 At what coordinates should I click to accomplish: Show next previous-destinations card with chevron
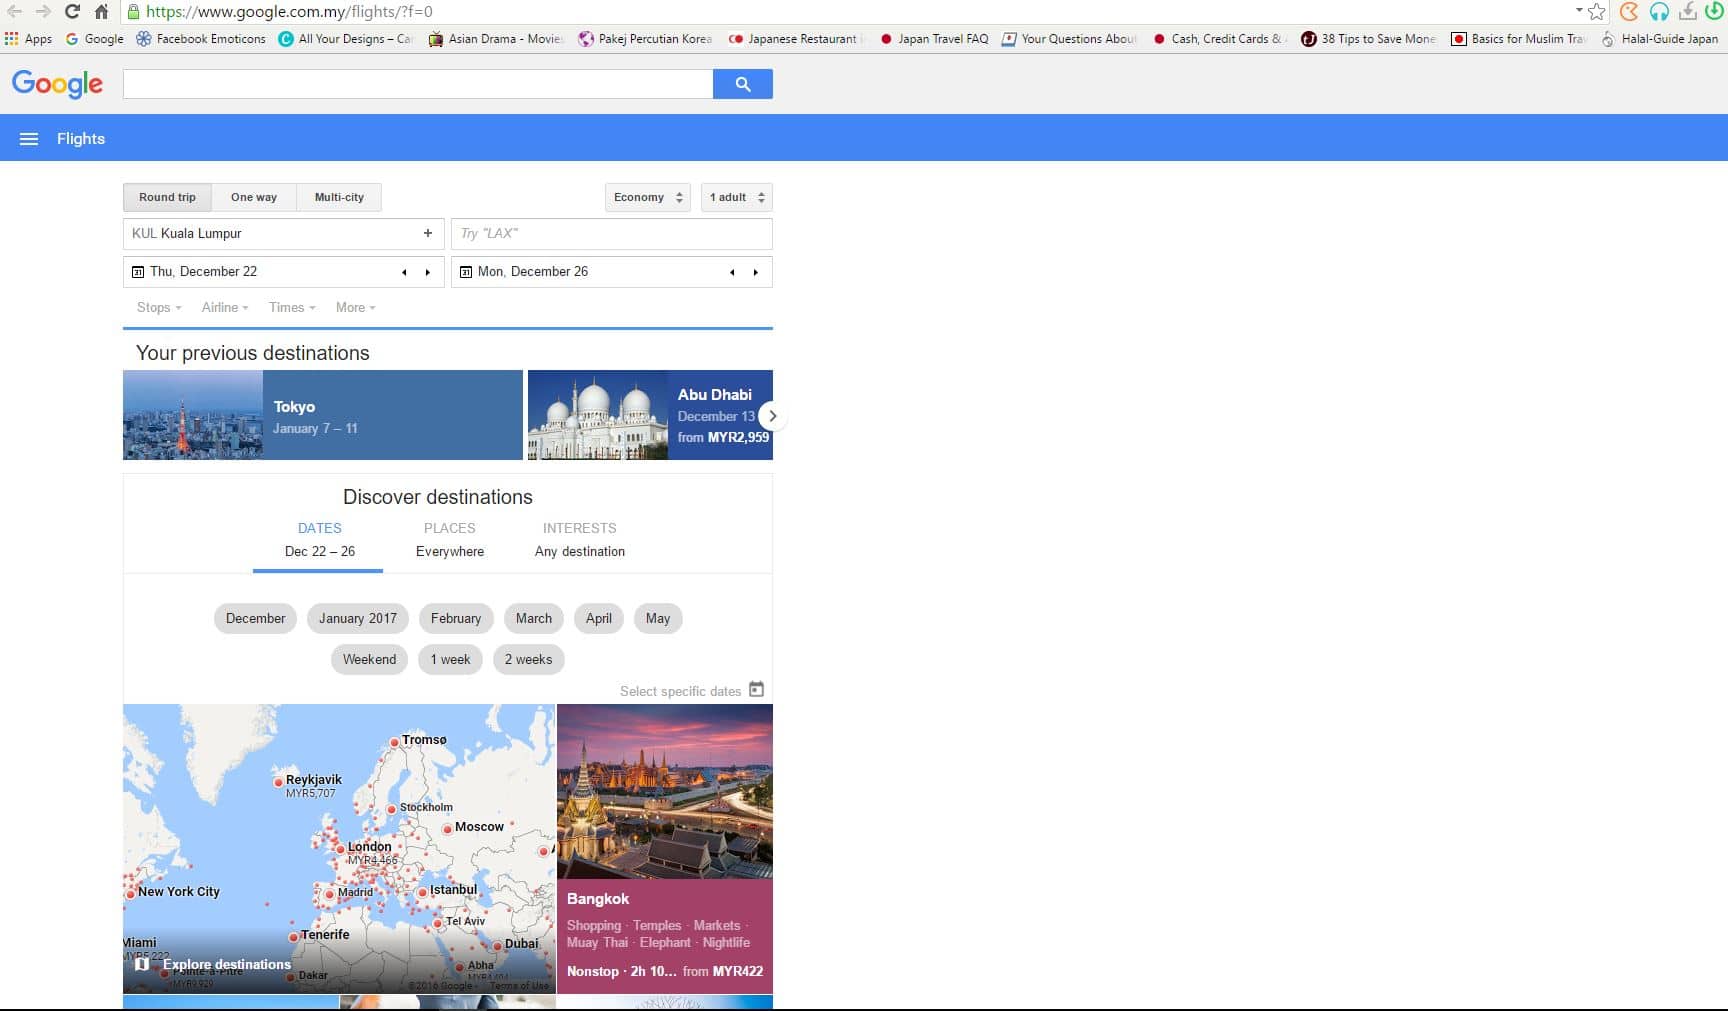pos(772,416)
